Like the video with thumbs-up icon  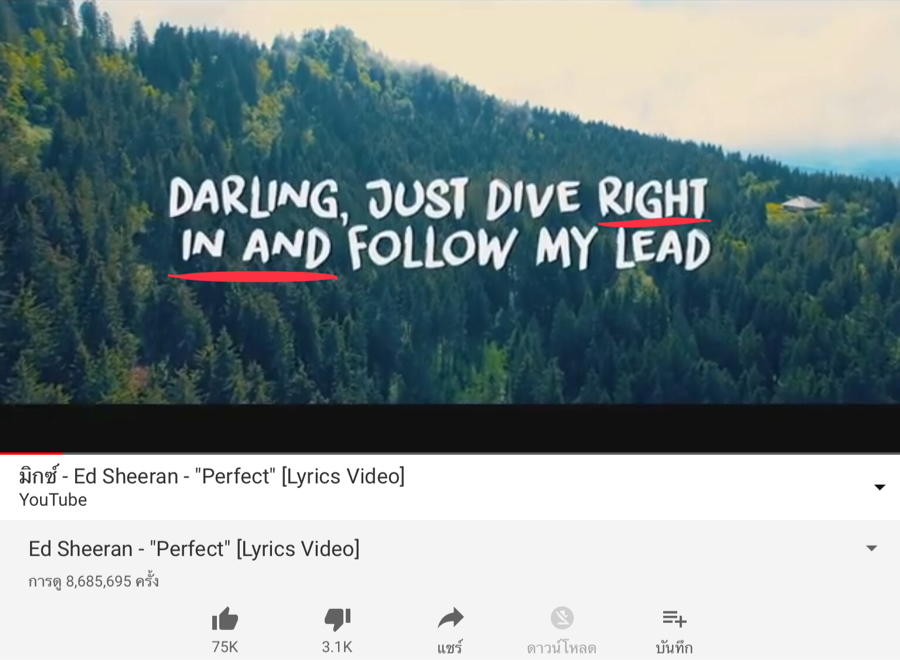(x=224, y=619)
